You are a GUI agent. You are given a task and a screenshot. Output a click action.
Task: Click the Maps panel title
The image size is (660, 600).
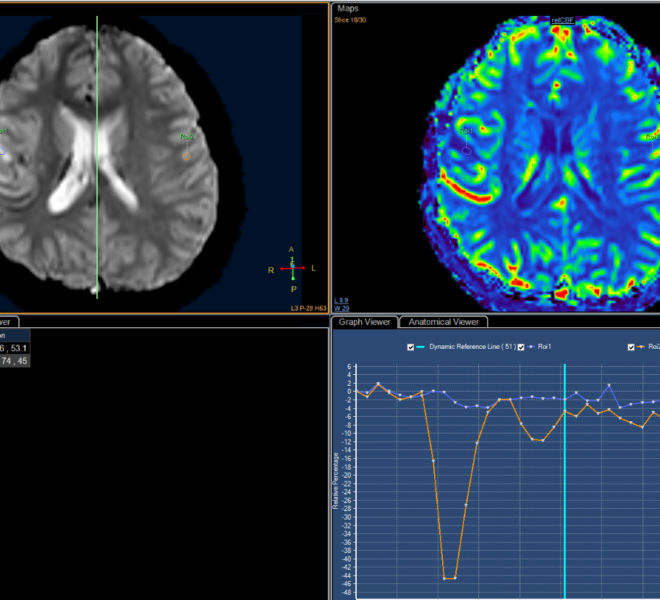349,8
